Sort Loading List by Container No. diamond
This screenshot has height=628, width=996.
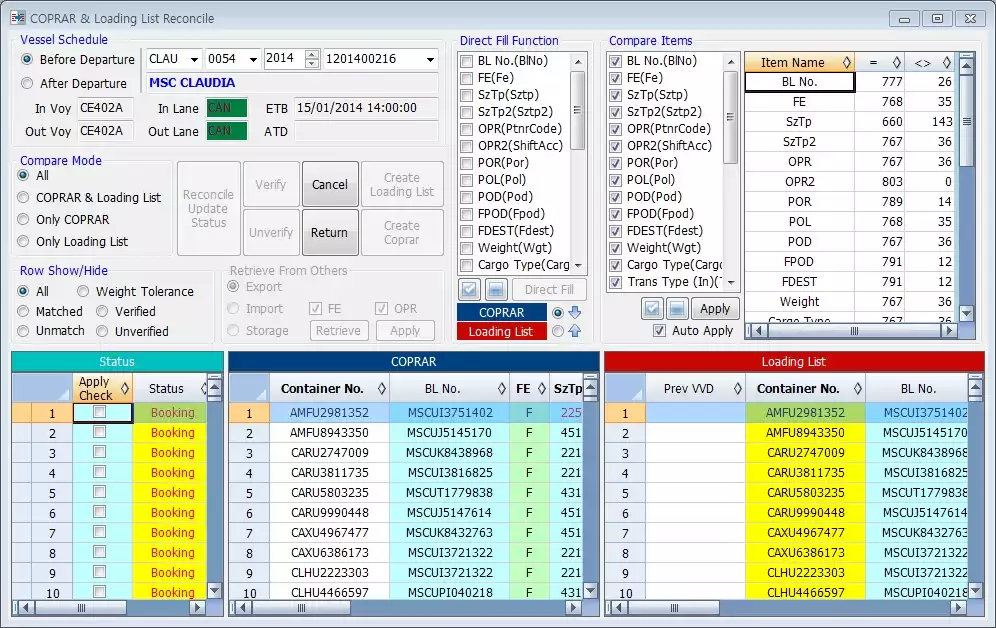858,389
